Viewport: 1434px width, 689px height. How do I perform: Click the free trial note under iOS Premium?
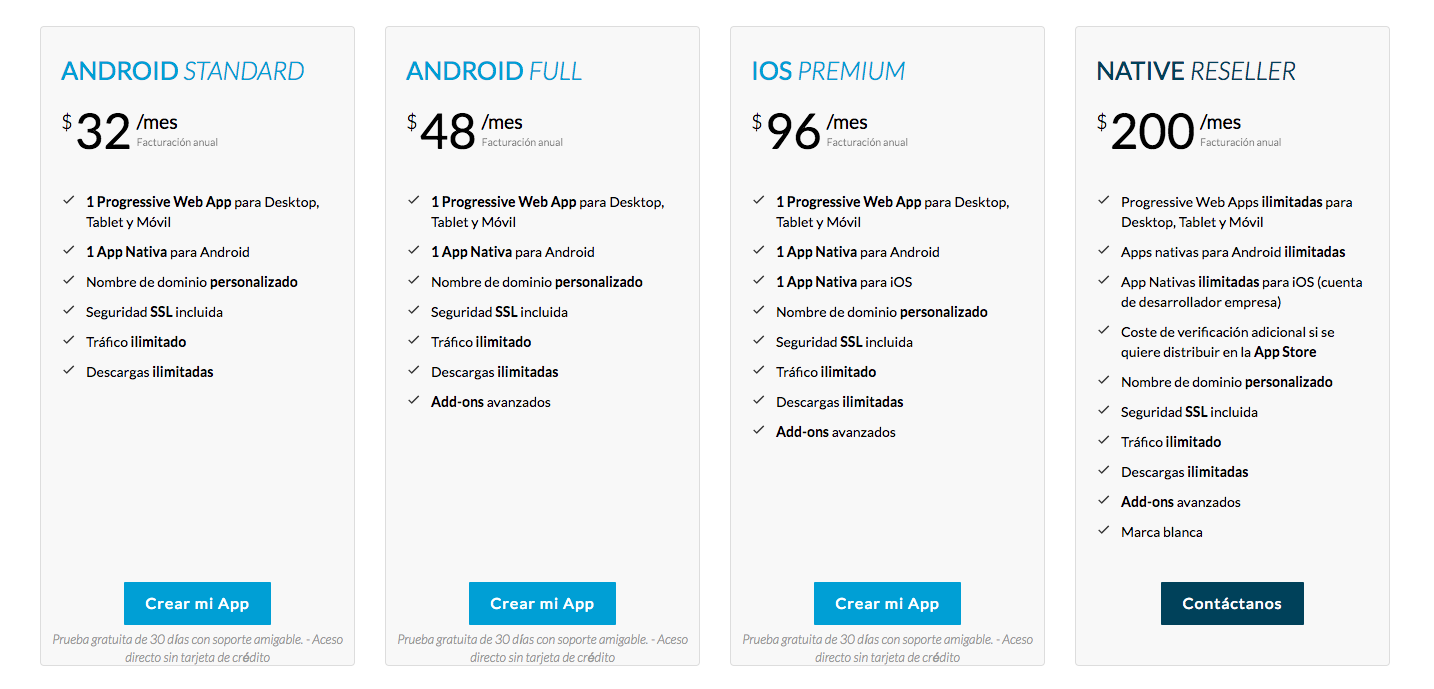coord(887,648)
